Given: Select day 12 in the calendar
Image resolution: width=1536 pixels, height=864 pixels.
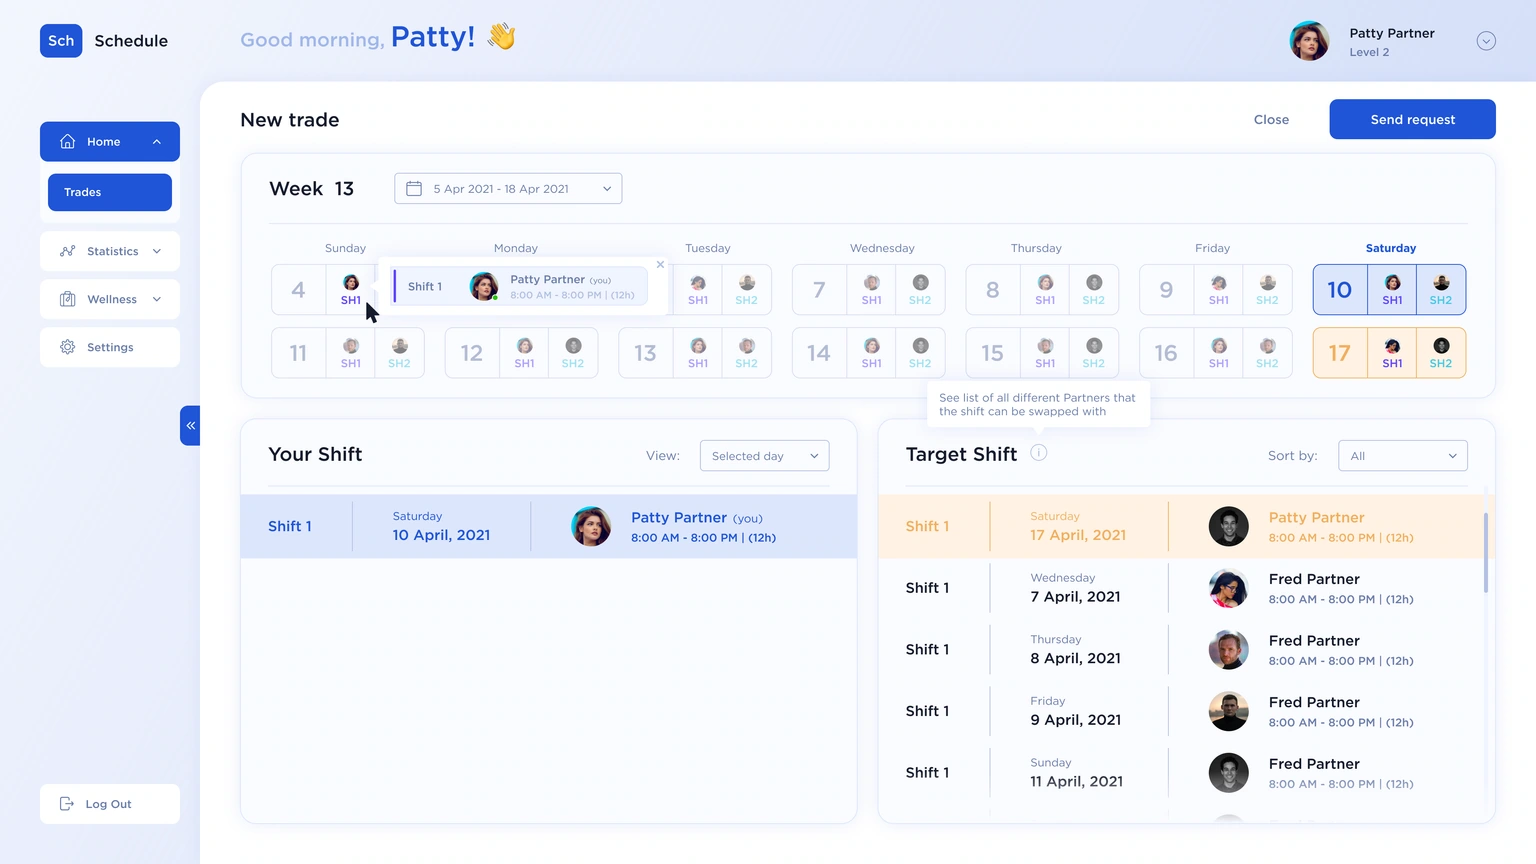Looking at the screenshot, I should pos(471,353).
